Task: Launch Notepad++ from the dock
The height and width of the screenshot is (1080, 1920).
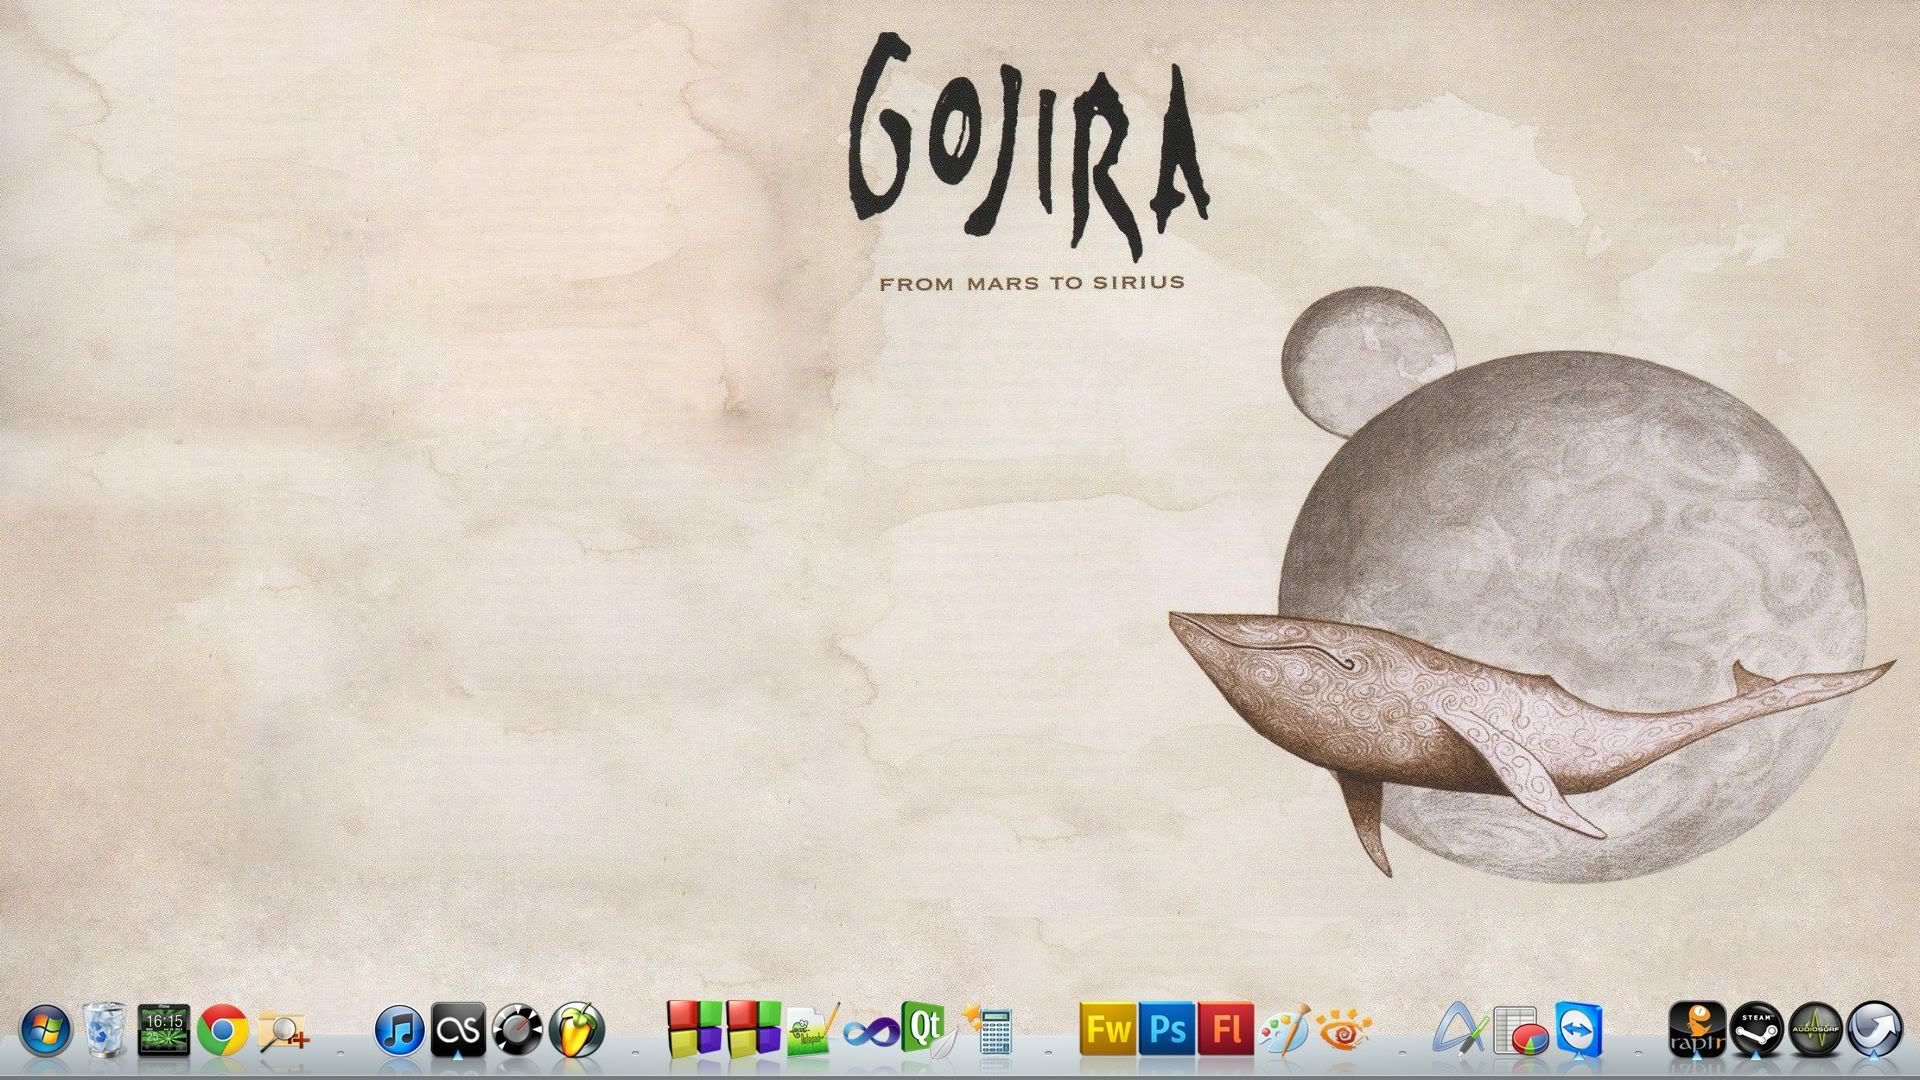Action: [812, 1030]
